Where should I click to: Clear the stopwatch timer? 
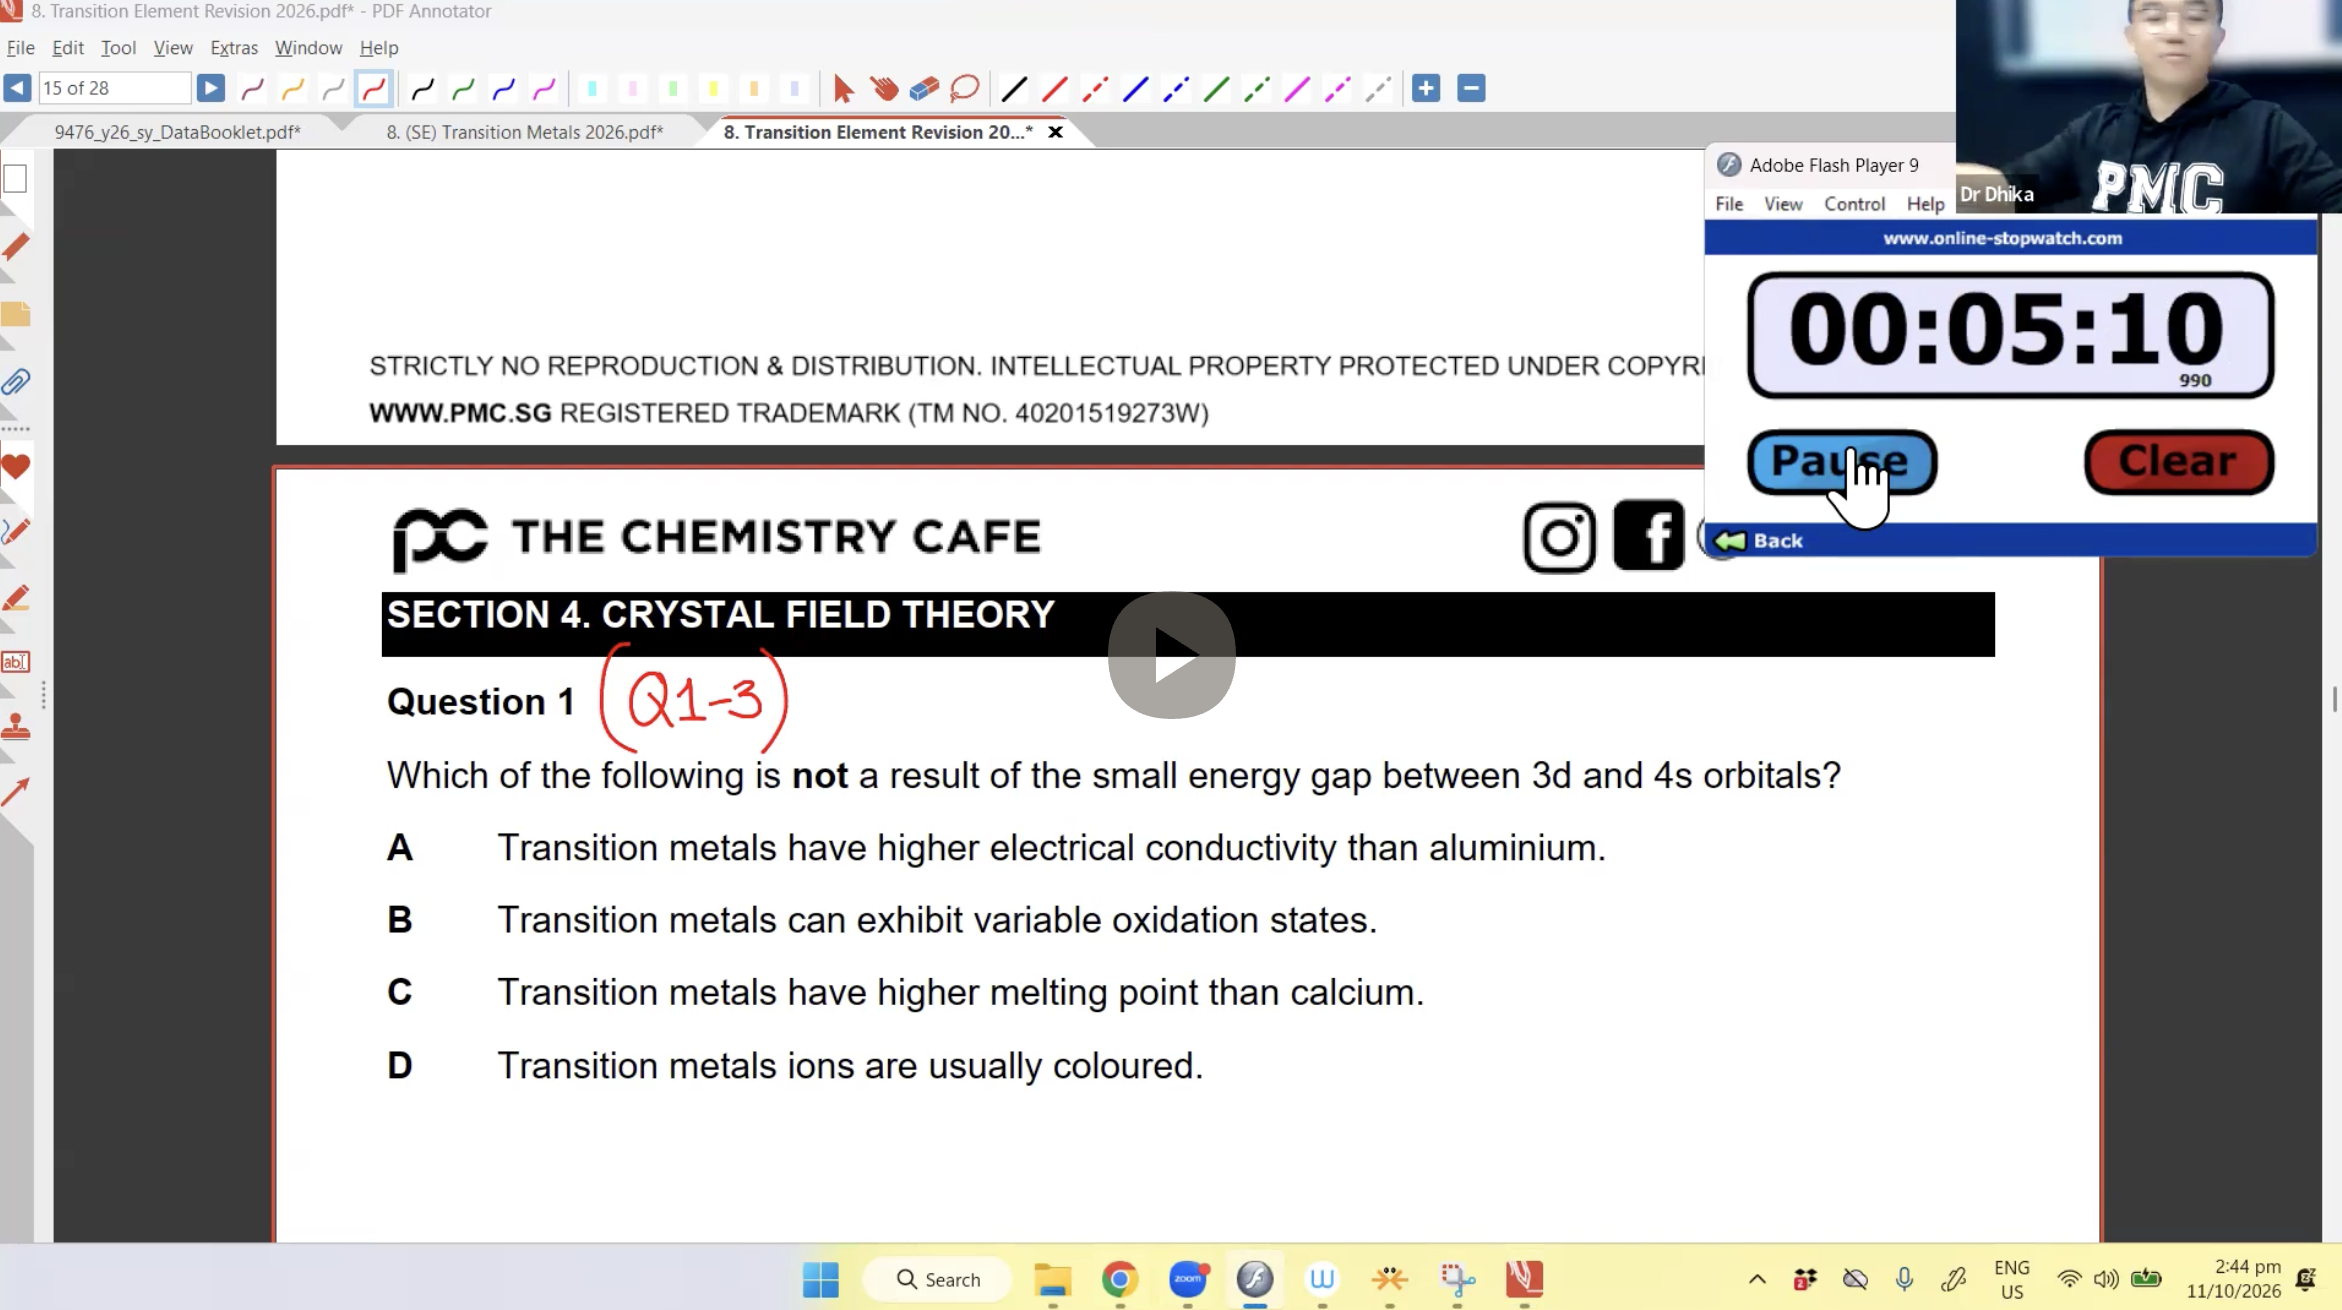pos(2179,462)
